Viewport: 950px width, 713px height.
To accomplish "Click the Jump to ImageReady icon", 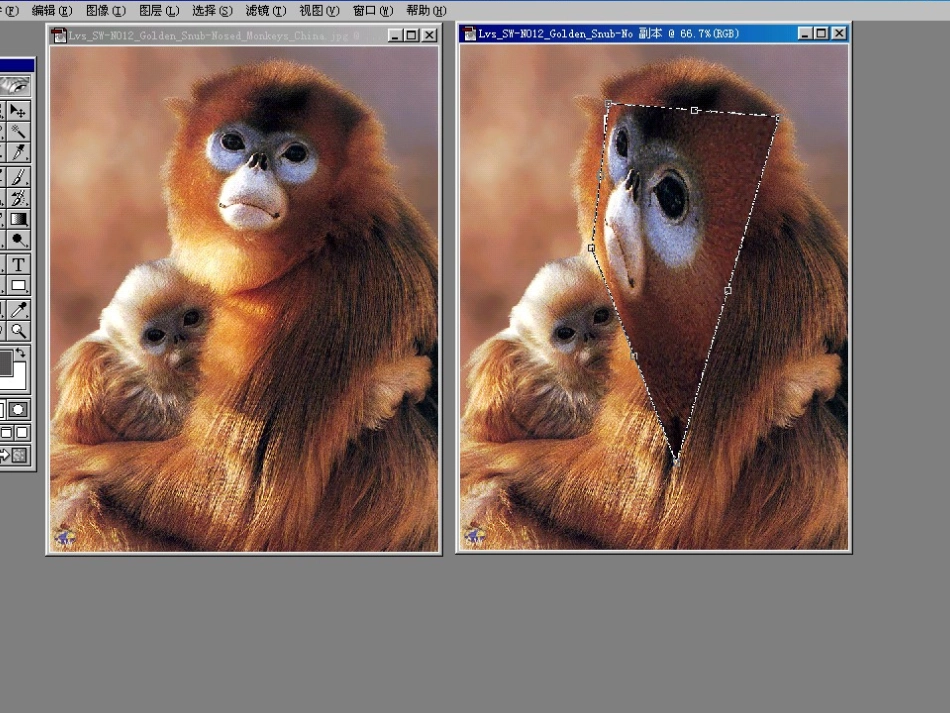I will pos(18,456).
